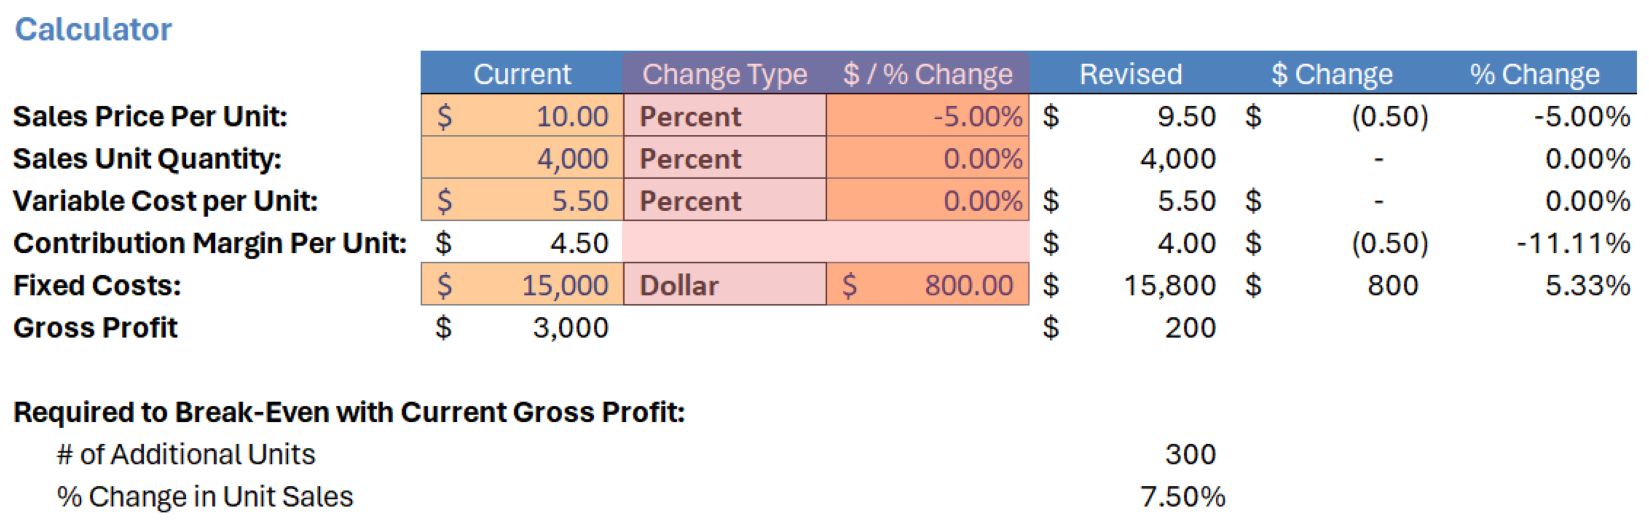
Task: Click the Variable Cost per Unit current value cell
Action: (x=522, y=201)
